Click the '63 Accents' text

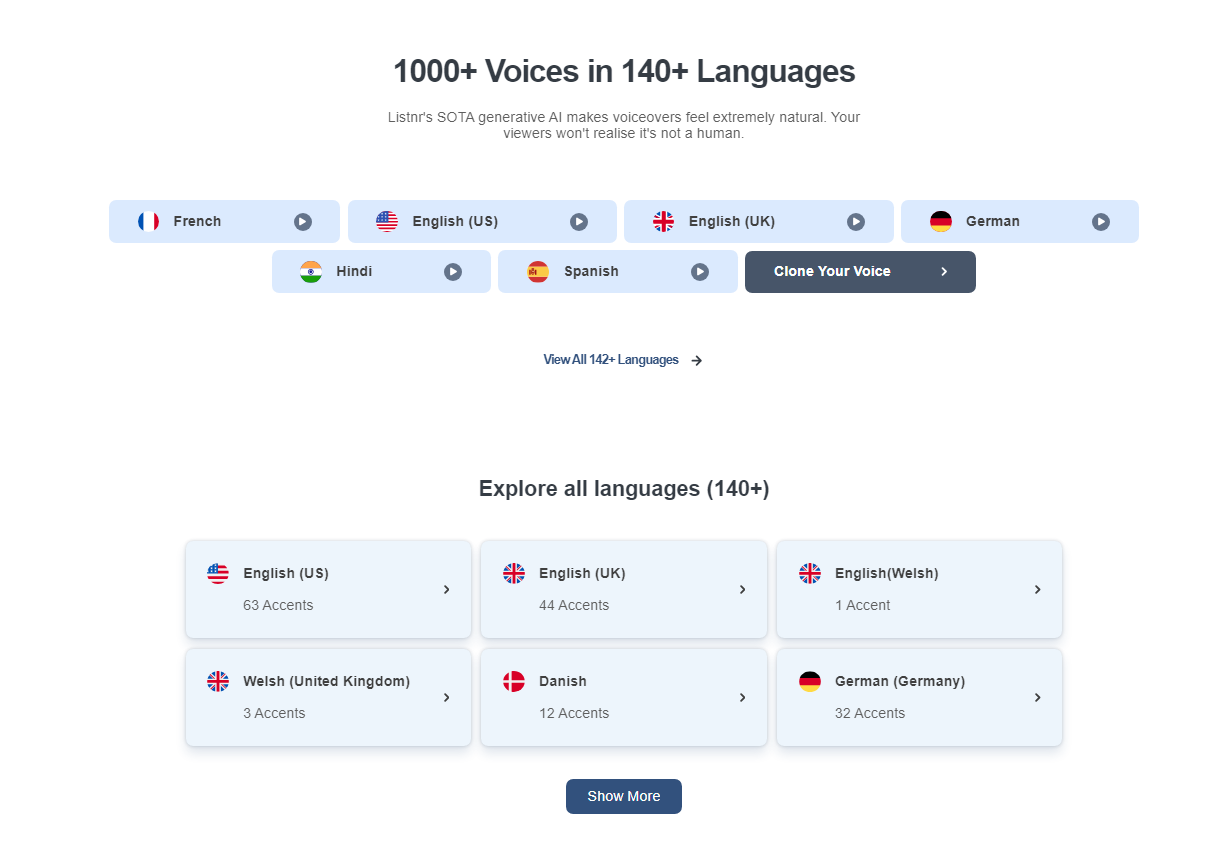[x=278, y=605]
